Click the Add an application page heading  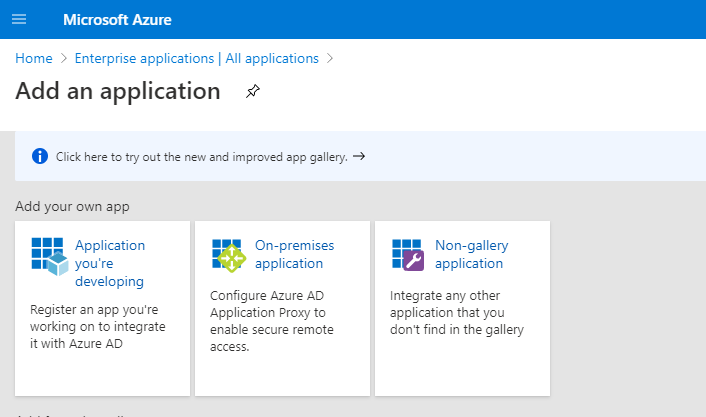(118, 91)
